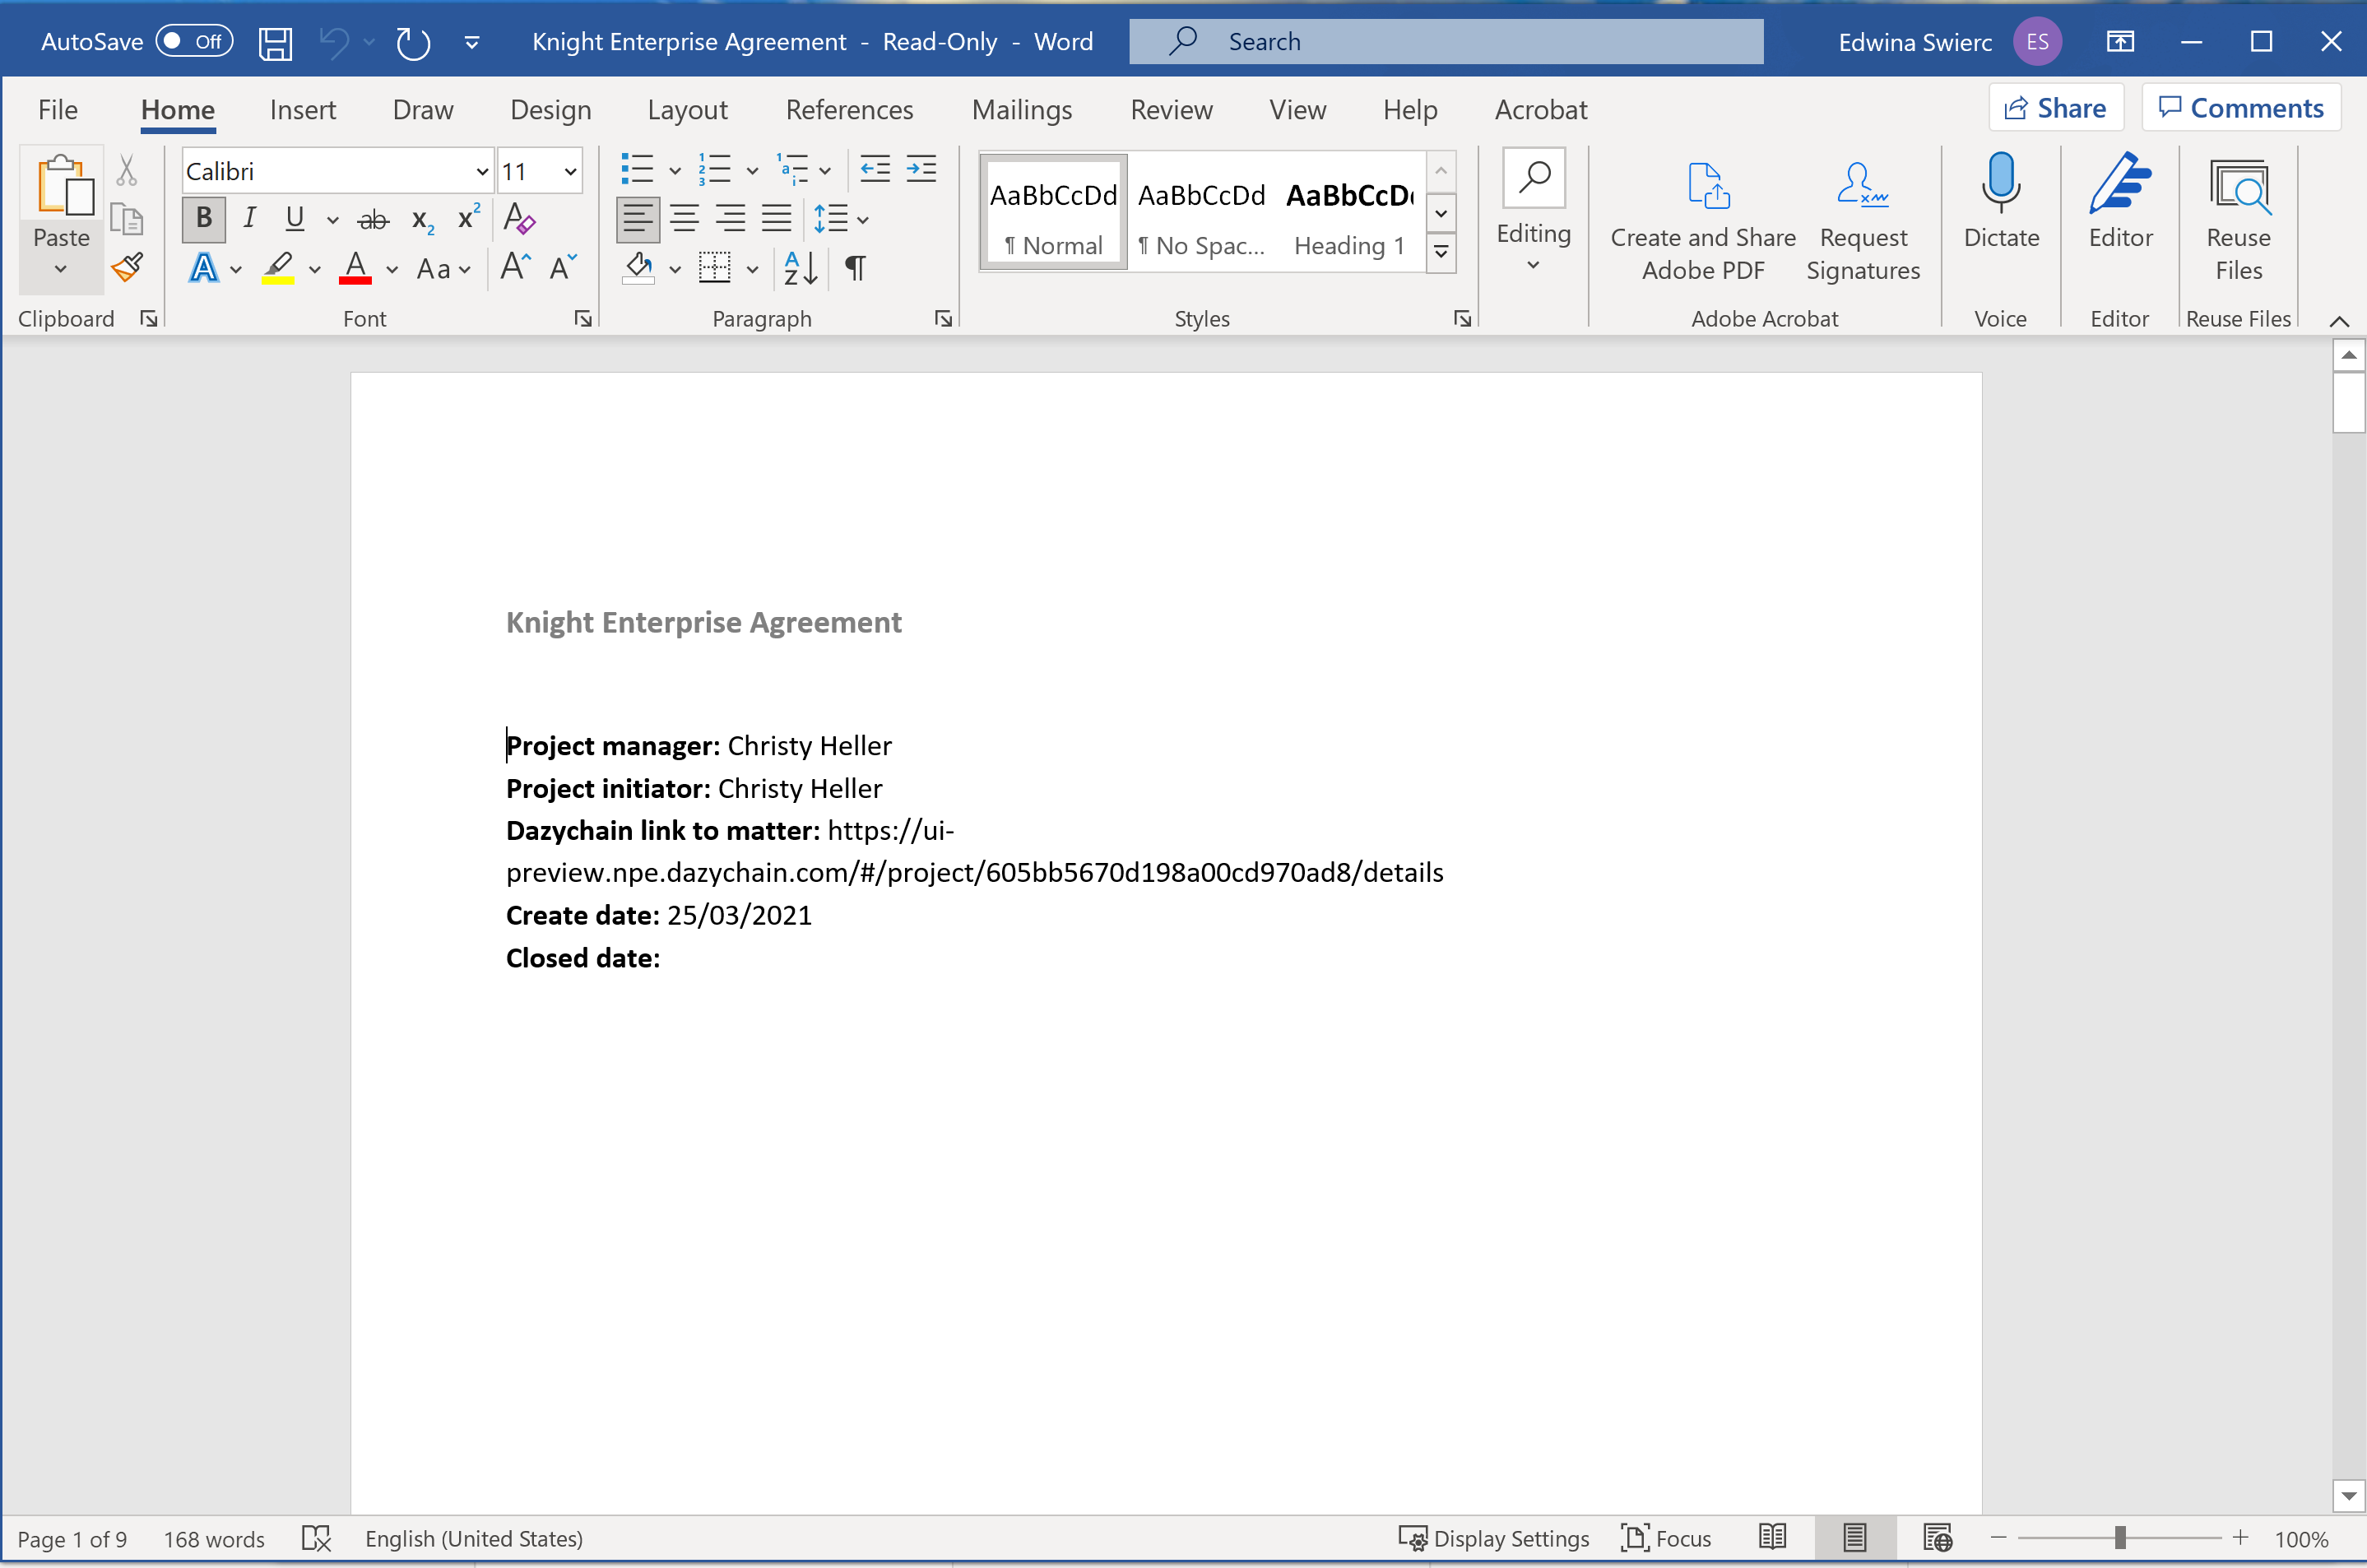Screen dimensions: 2367x1568
Task: Click the Increase Indent icon
Action: click(921, 169)
